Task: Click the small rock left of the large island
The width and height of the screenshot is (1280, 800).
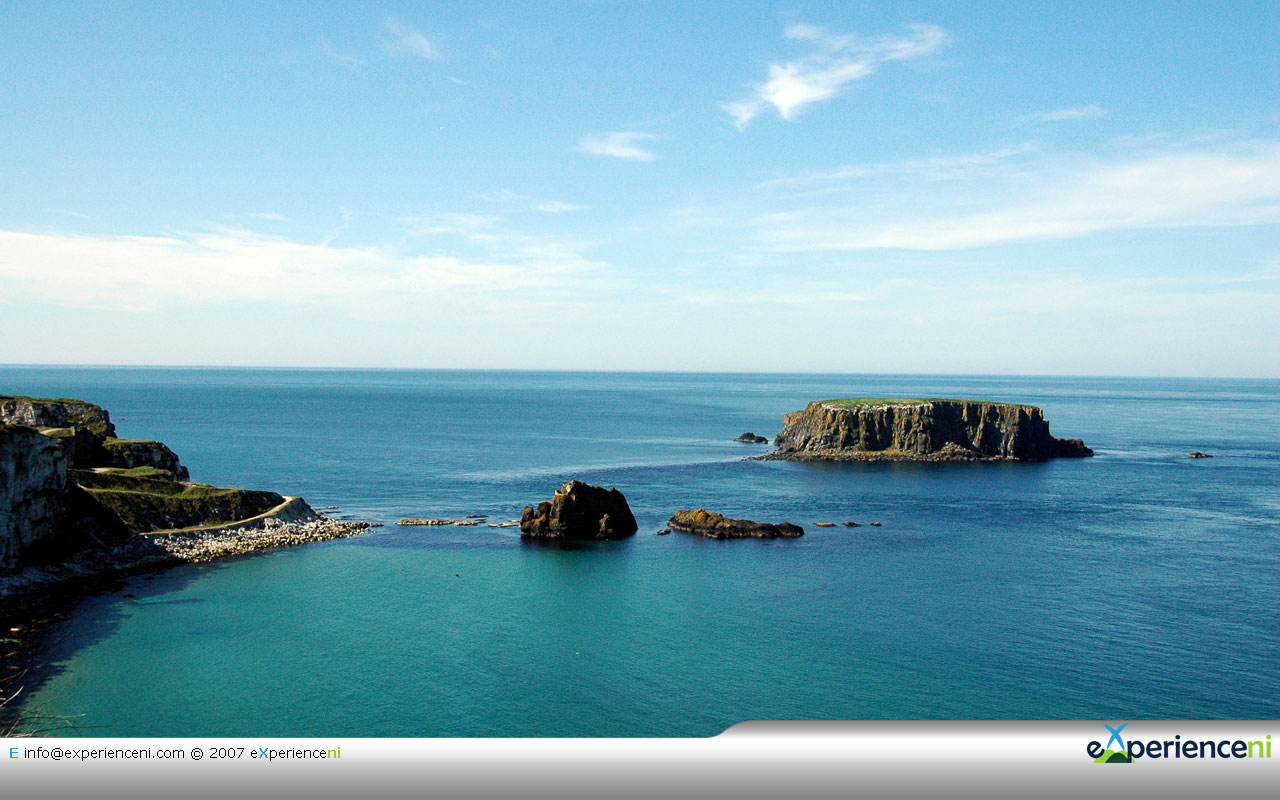Action: (x=751, y=438)
